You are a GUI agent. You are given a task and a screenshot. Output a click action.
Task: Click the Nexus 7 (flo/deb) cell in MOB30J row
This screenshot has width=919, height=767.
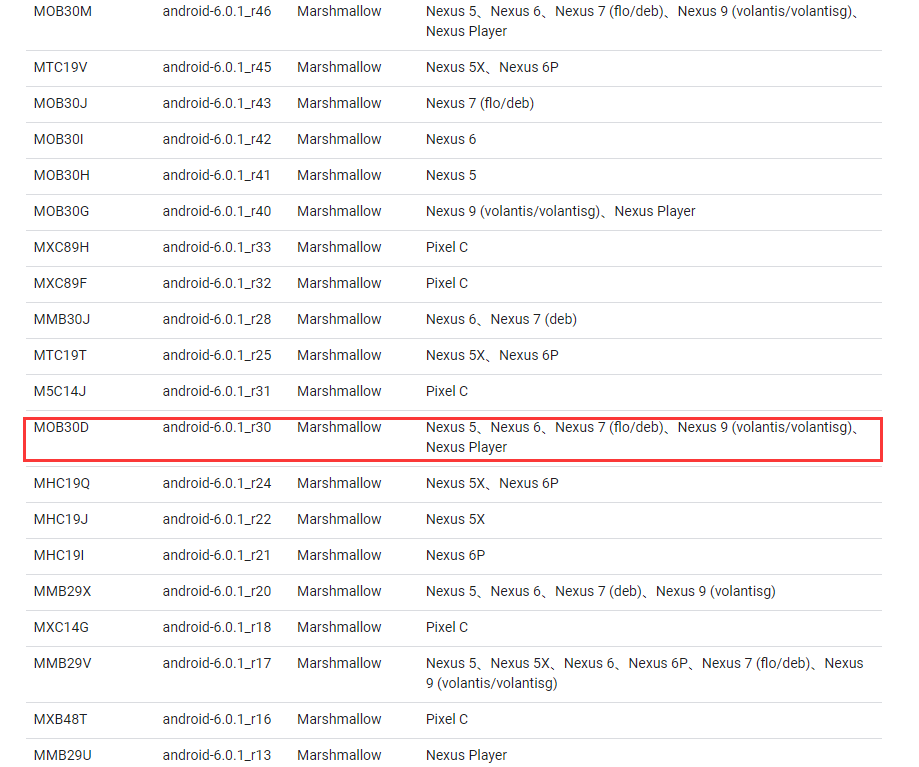(x=480, y=103)
